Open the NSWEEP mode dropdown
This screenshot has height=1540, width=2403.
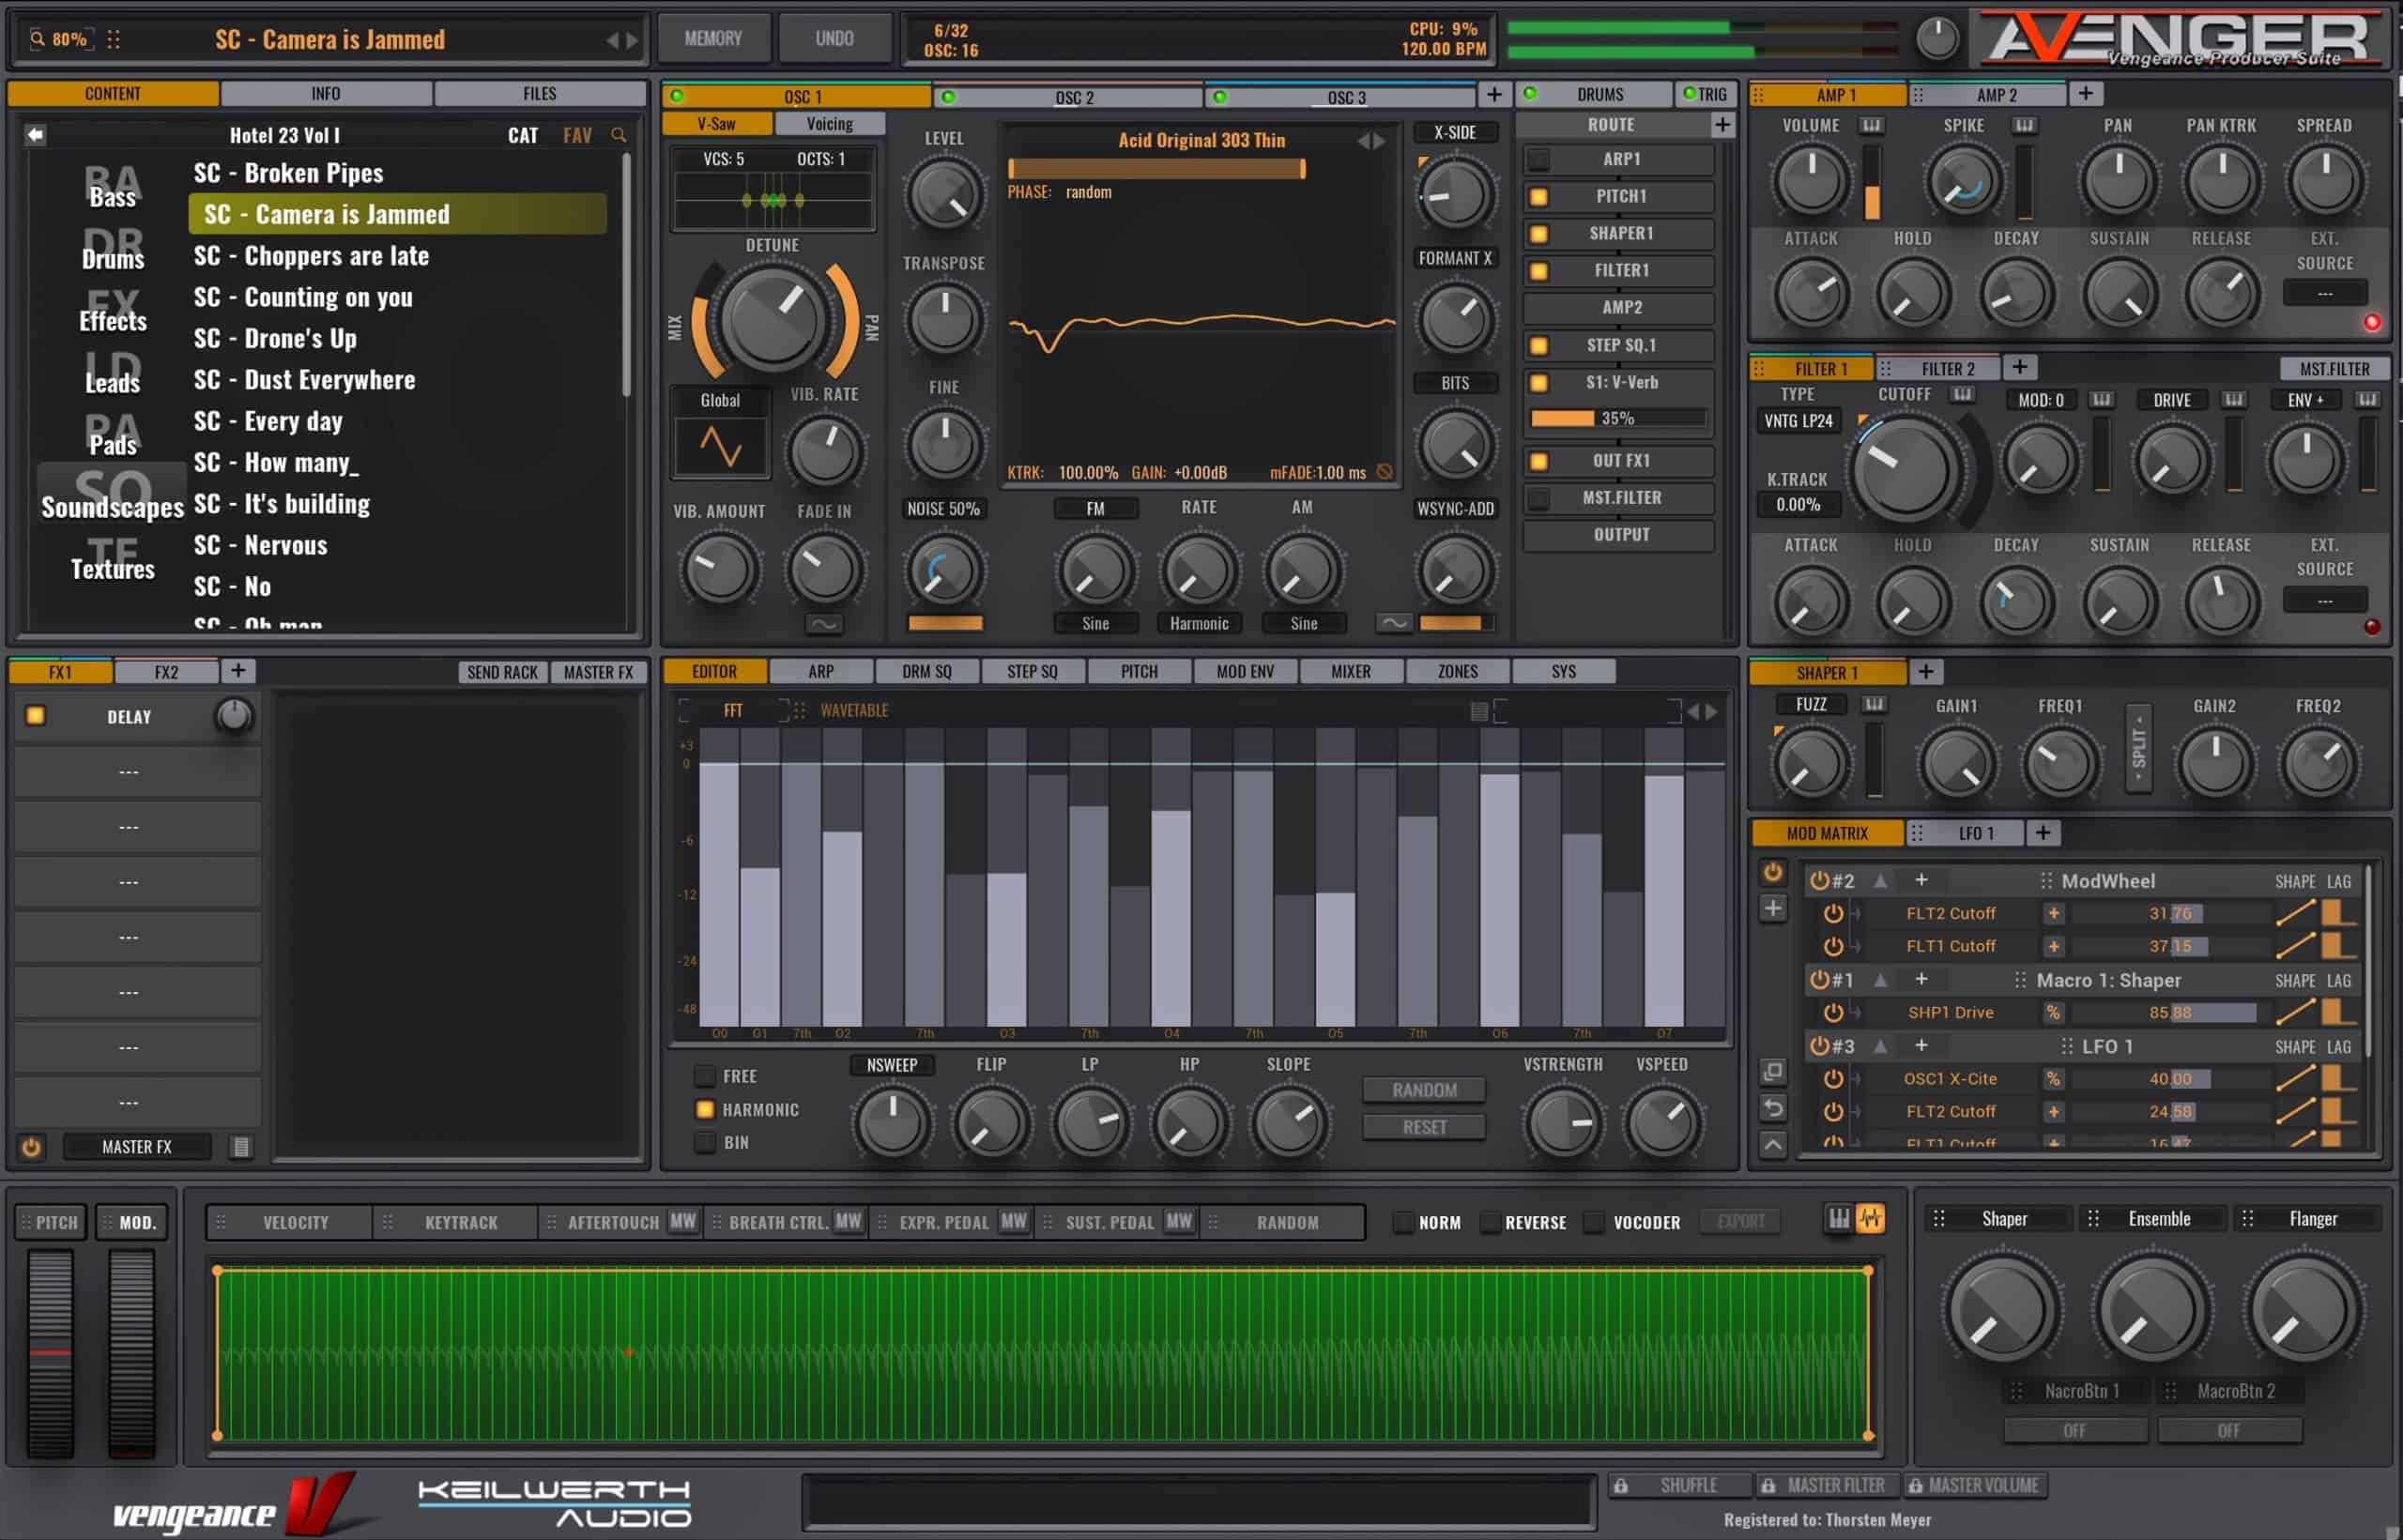point(892,1065)
